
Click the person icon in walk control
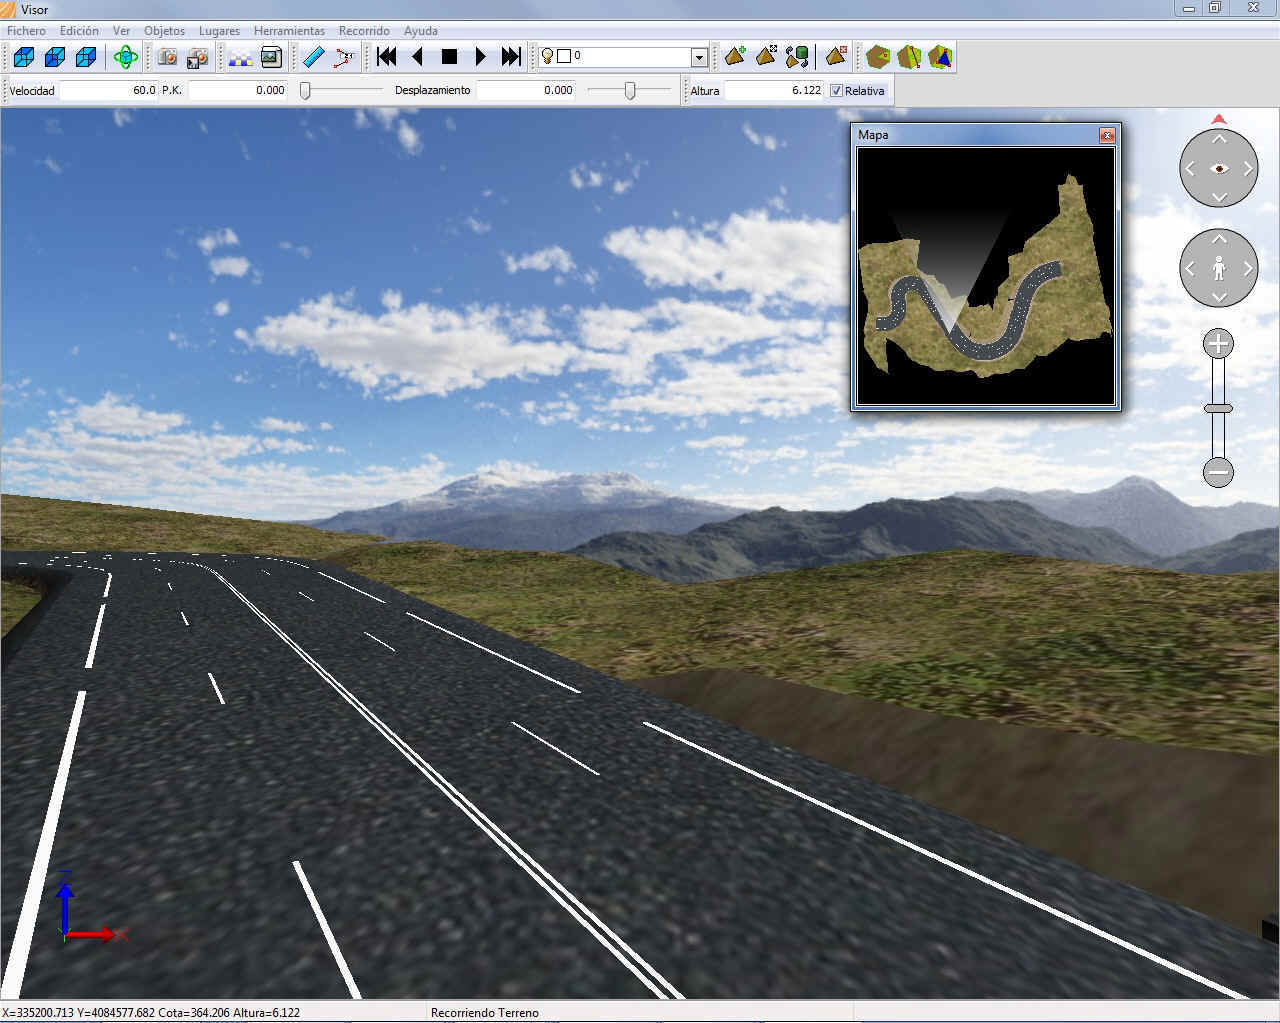pos(1218,268)
